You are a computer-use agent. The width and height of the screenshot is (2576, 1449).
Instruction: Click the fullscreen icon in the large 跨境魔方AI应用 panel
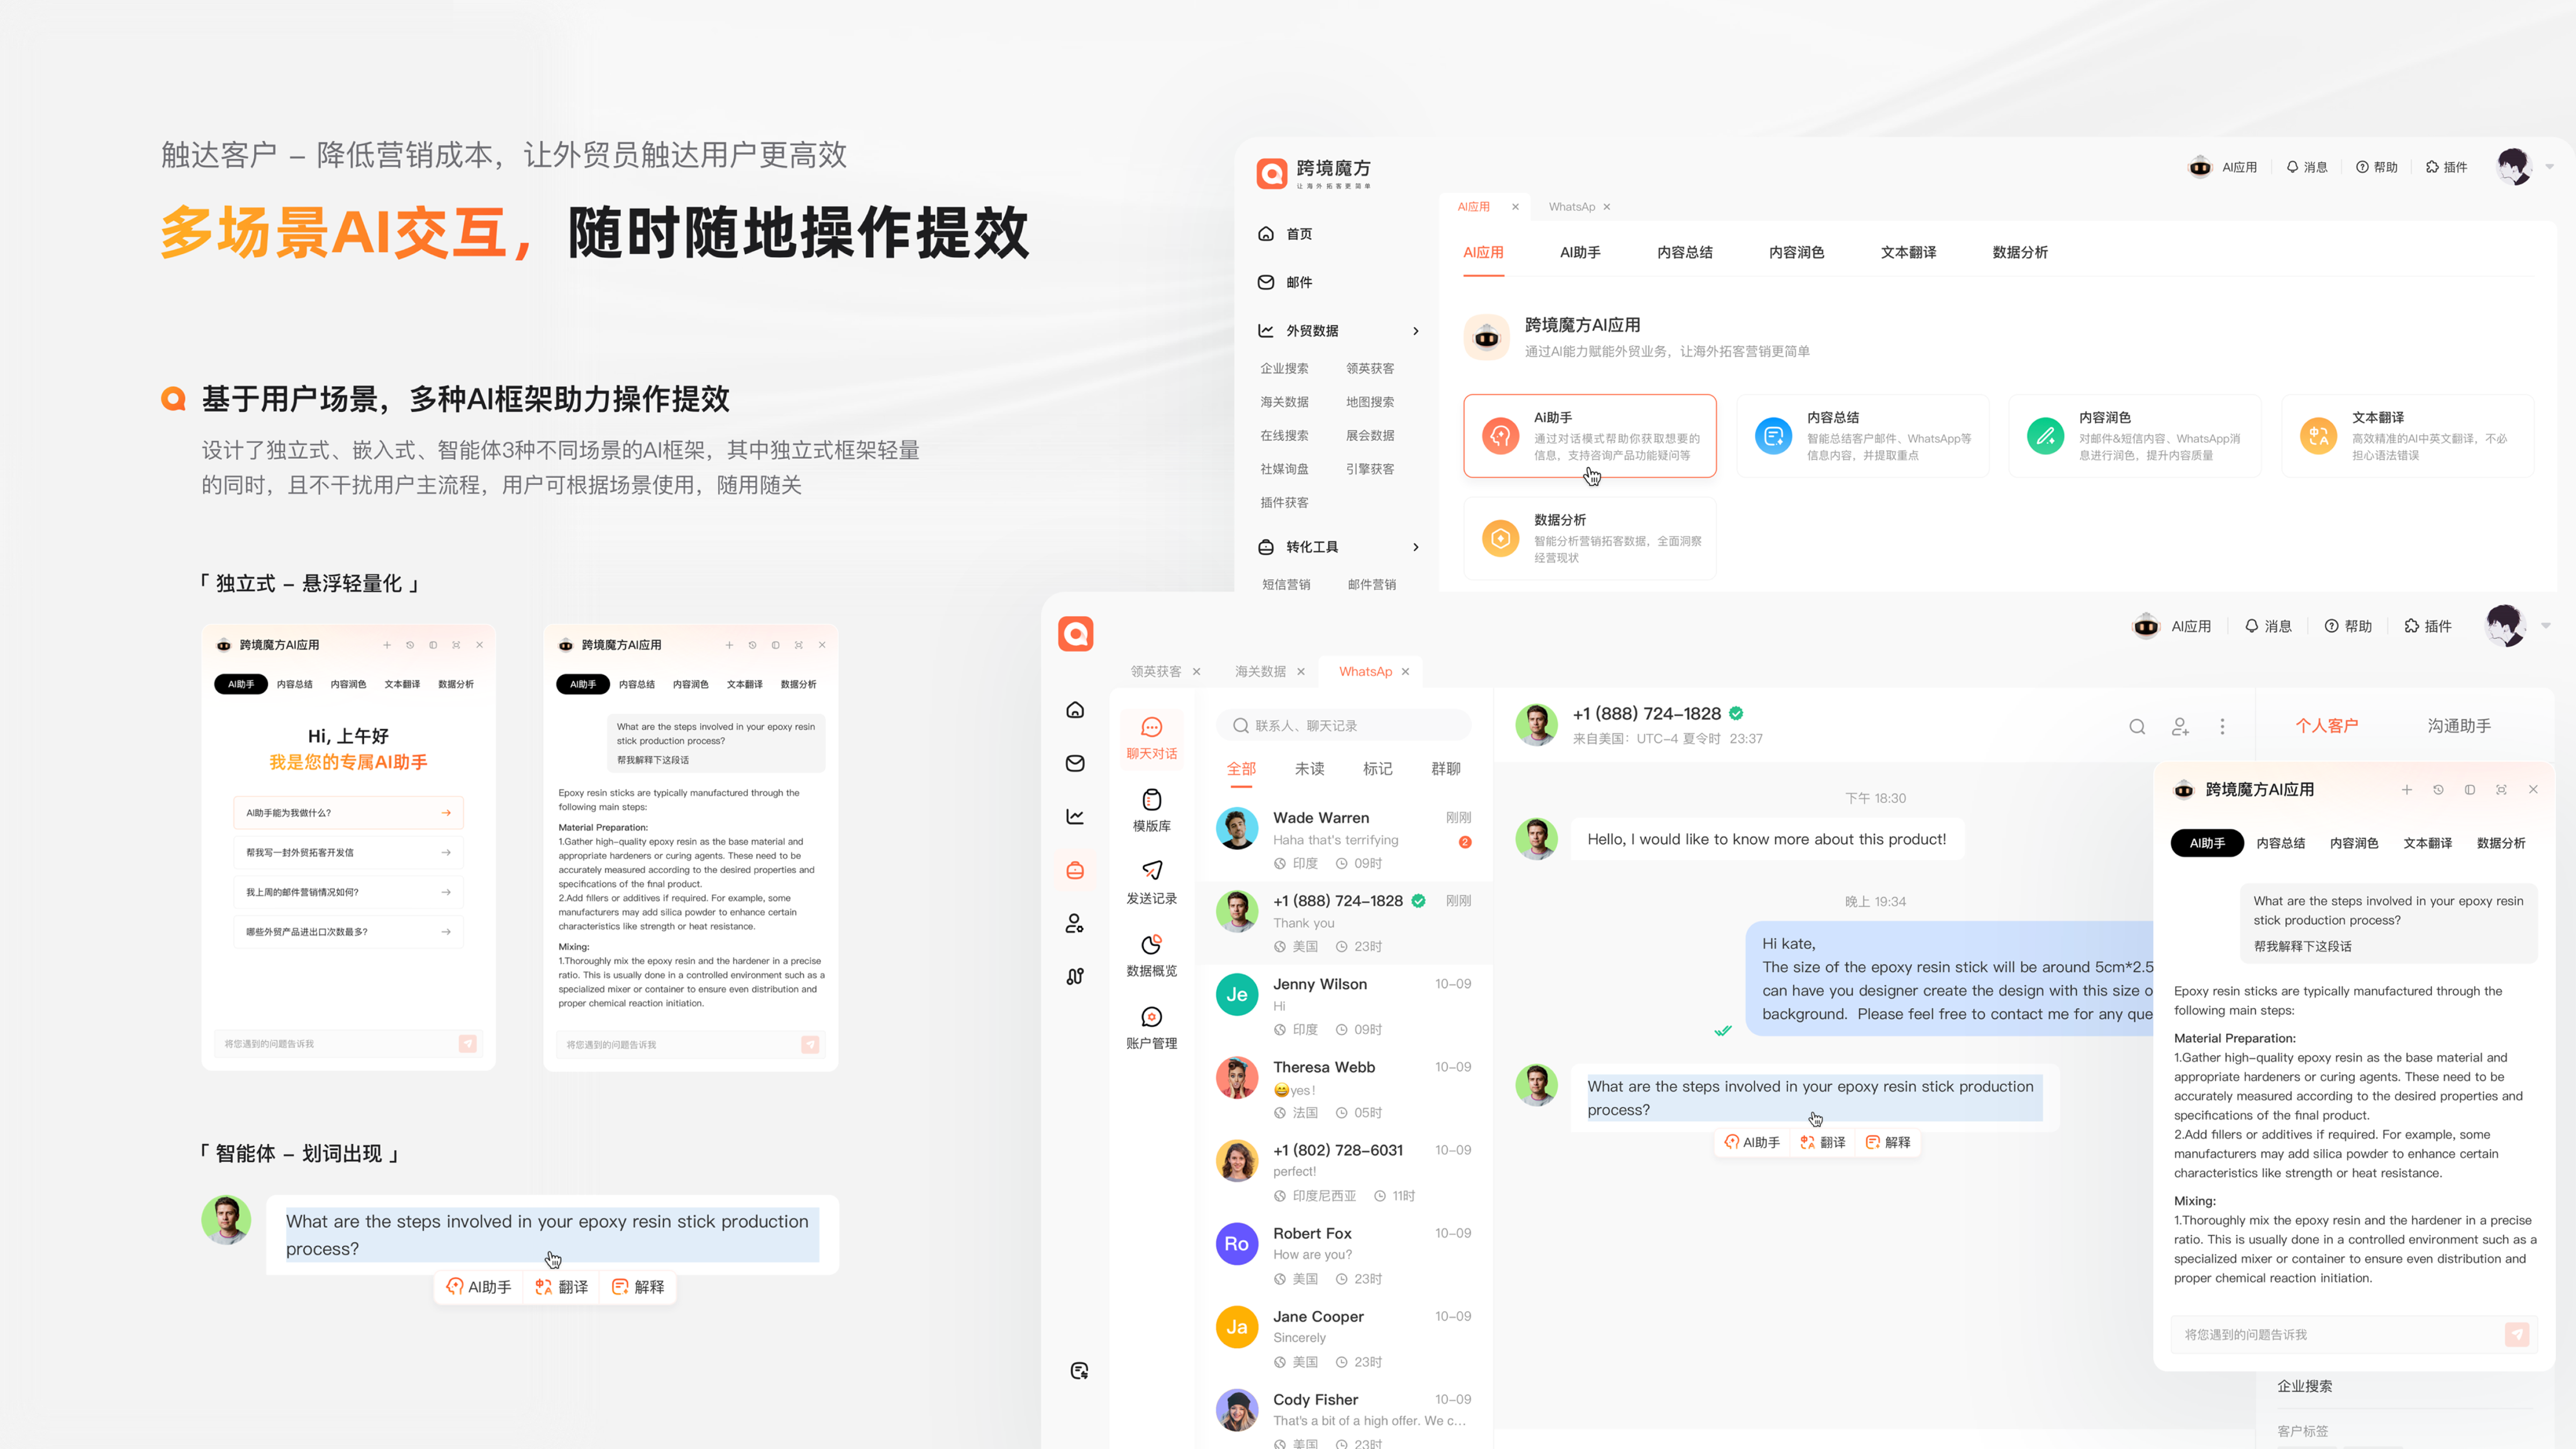(x=2501, y=790)
